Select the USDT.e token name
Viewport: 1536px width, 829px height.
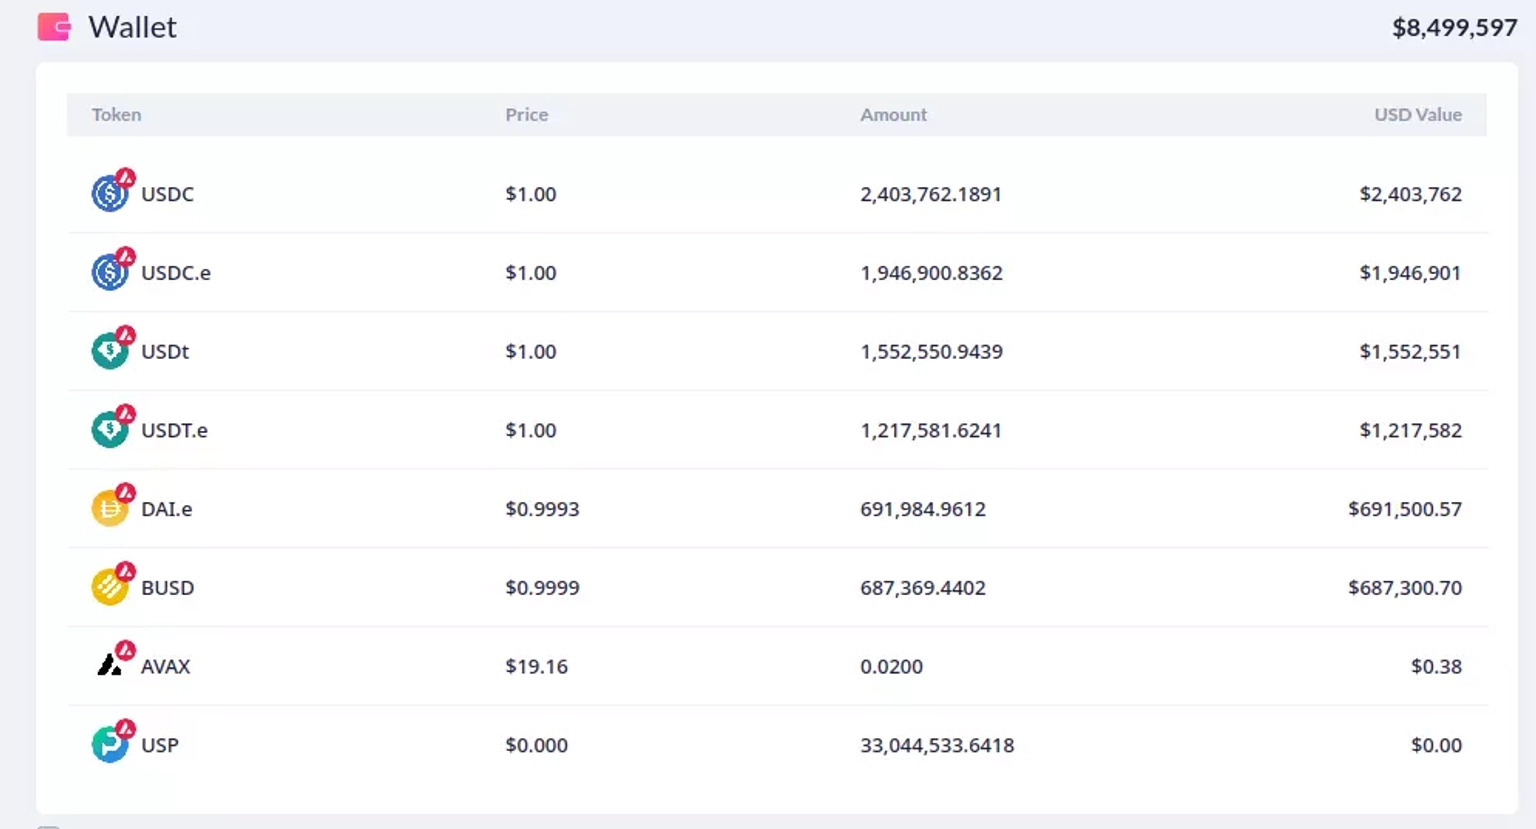[x=174, y=431]
